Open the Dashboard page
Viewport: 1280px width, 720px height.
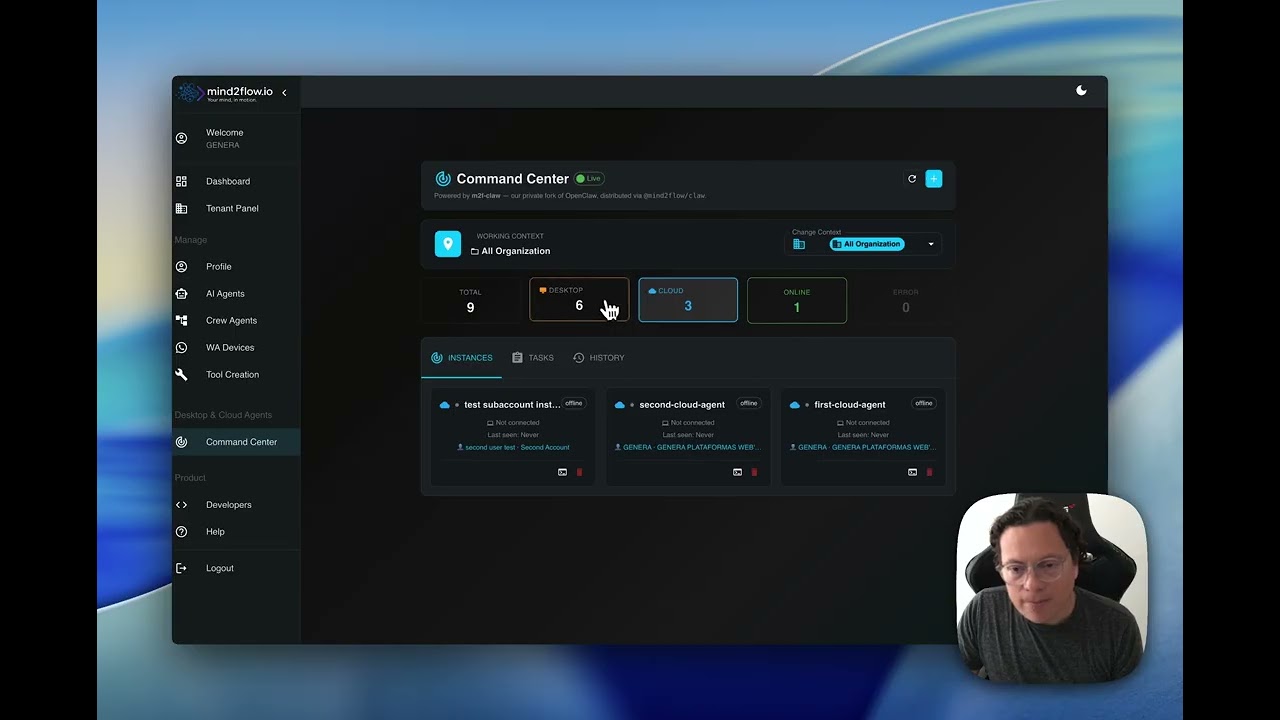point(236,181)
